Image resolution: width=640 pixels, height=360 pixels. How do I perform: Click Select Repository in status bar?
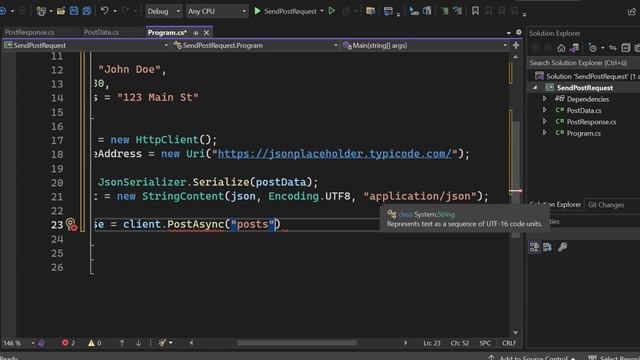(615, 358)
